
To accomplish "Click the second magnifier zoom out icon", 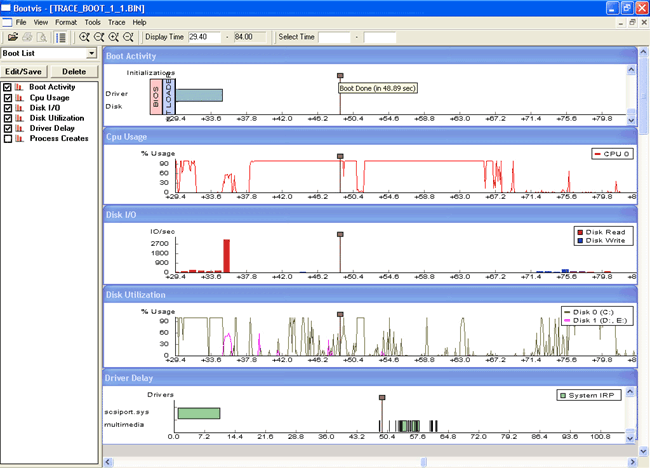I will (x=99, y=37).
